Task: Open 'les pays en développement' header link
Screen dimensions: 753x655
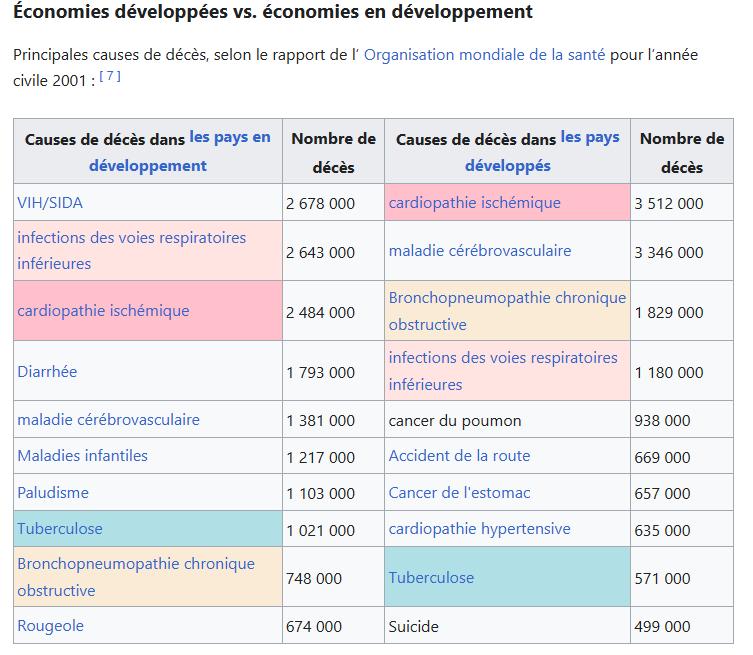Action: point(229,138)
